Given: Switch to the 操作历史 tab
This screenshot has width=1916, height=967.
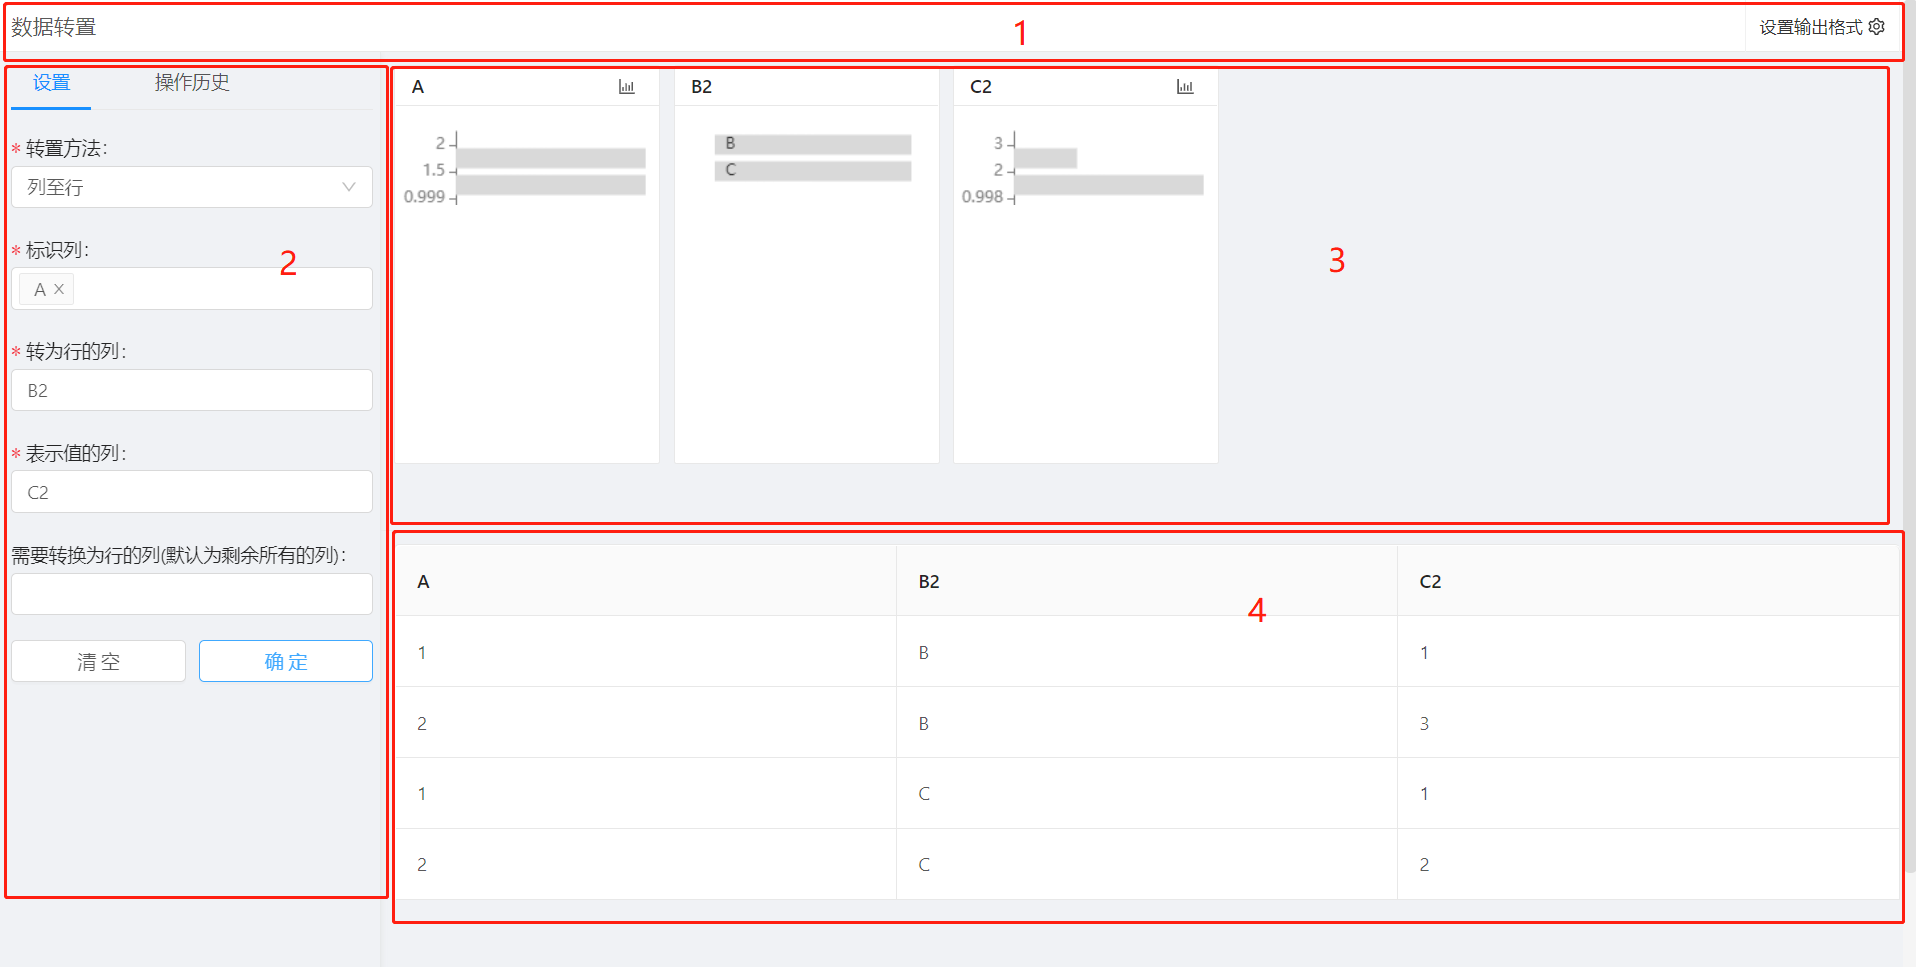Looking at the screenshot, I should tap(192, 83).
